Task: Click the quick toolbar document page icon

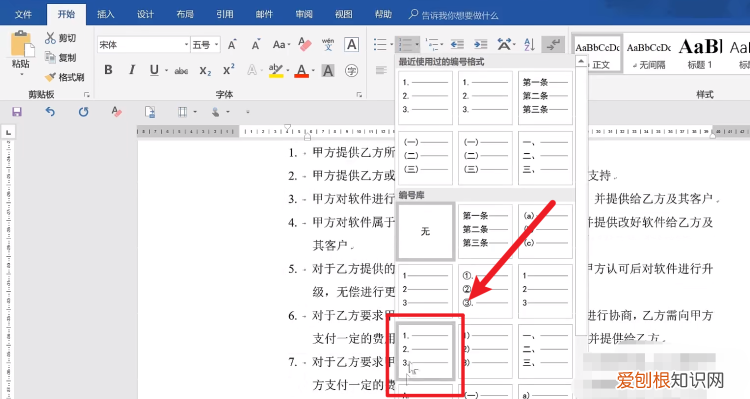Action: pyautogui.click(x=150, y=112)
